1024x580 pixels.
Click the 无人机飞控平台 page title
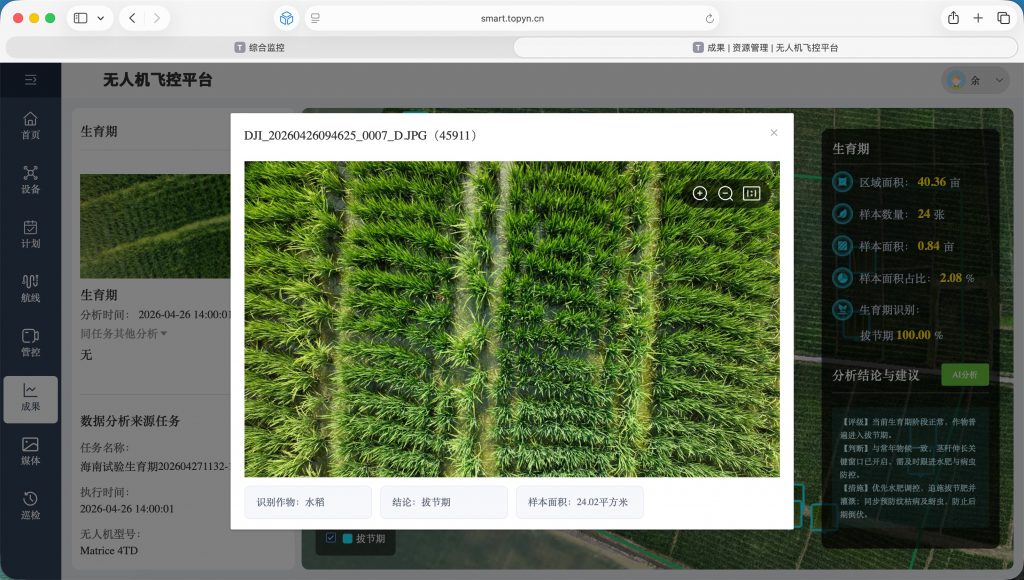click(157, 80)
